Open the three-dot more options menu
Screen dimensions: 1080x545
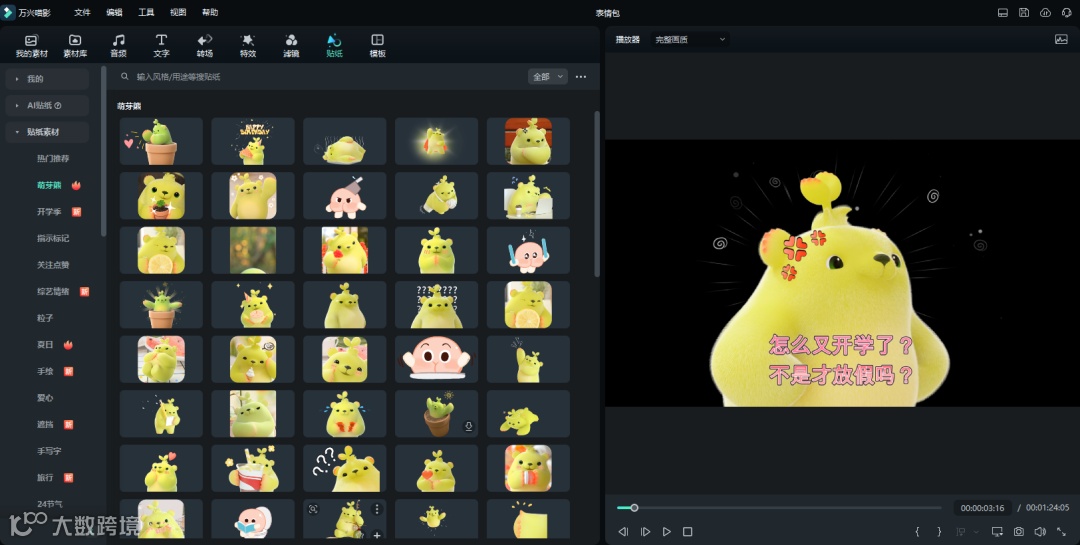(x=581, y=76)
